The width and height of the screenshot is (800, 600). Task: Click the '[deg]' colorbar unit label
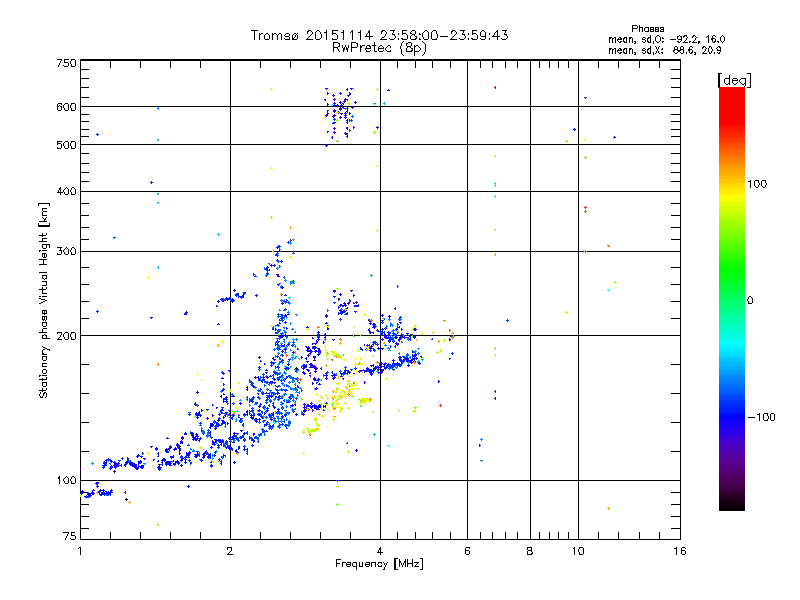pos(734,80)
